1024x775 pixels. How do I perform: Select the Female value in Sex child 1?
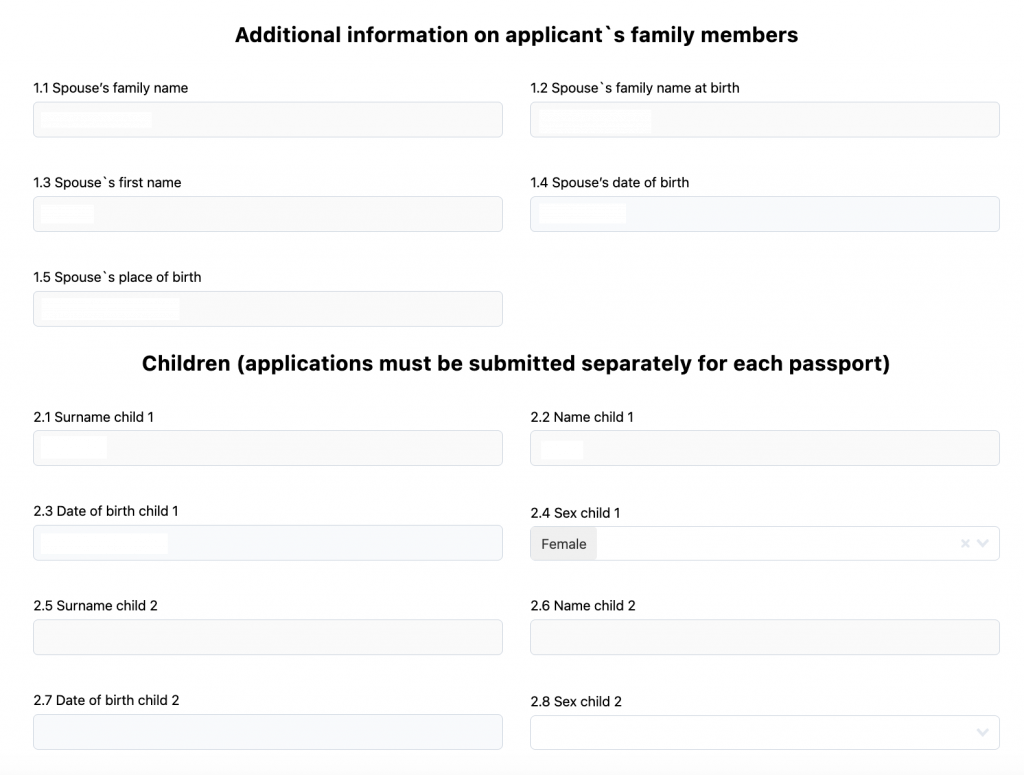coord(564,544)
